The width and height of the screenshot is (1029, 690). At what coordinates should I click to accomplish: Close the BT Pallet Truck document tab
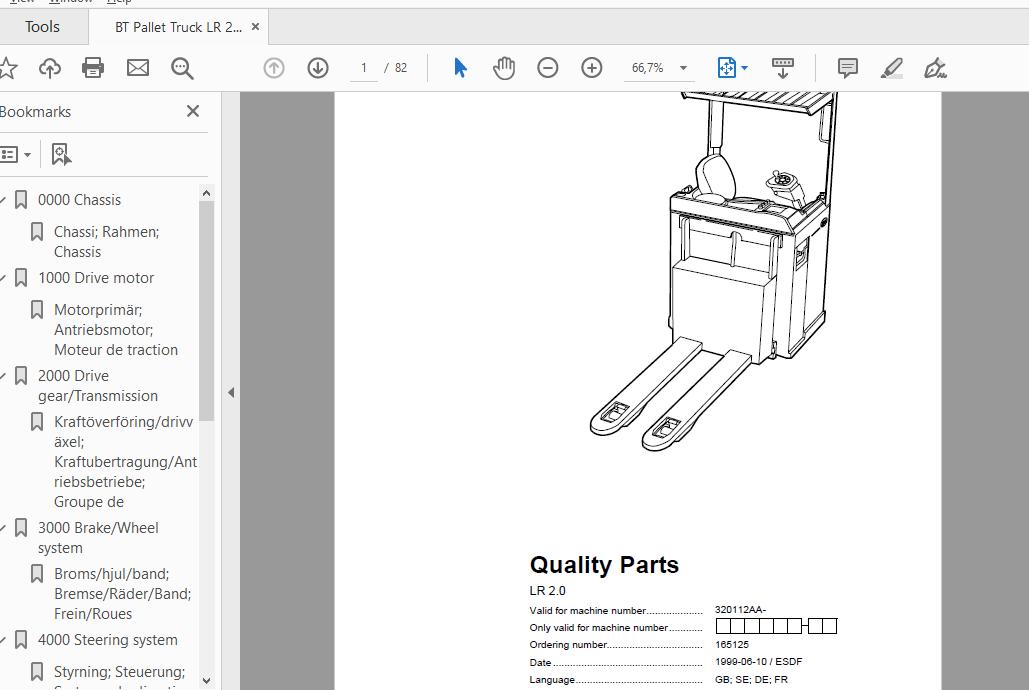(255, 27)
